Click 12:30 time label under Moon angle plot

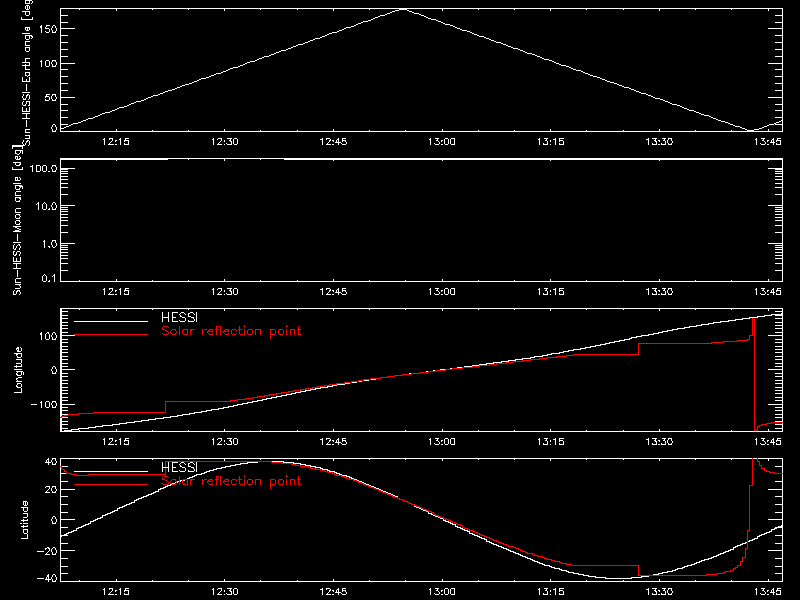click(x=224, y=291)
